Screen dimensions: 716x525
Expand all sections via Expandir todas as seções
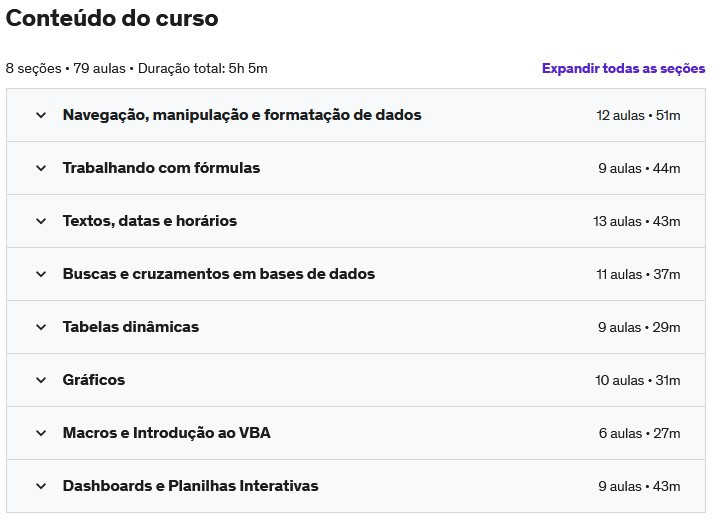(623, 68)
